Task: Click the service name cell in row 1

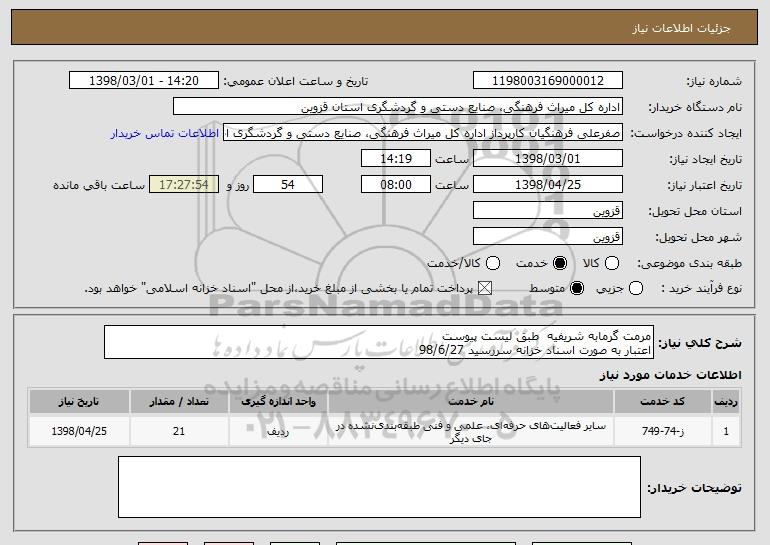Action: [470, 432]
